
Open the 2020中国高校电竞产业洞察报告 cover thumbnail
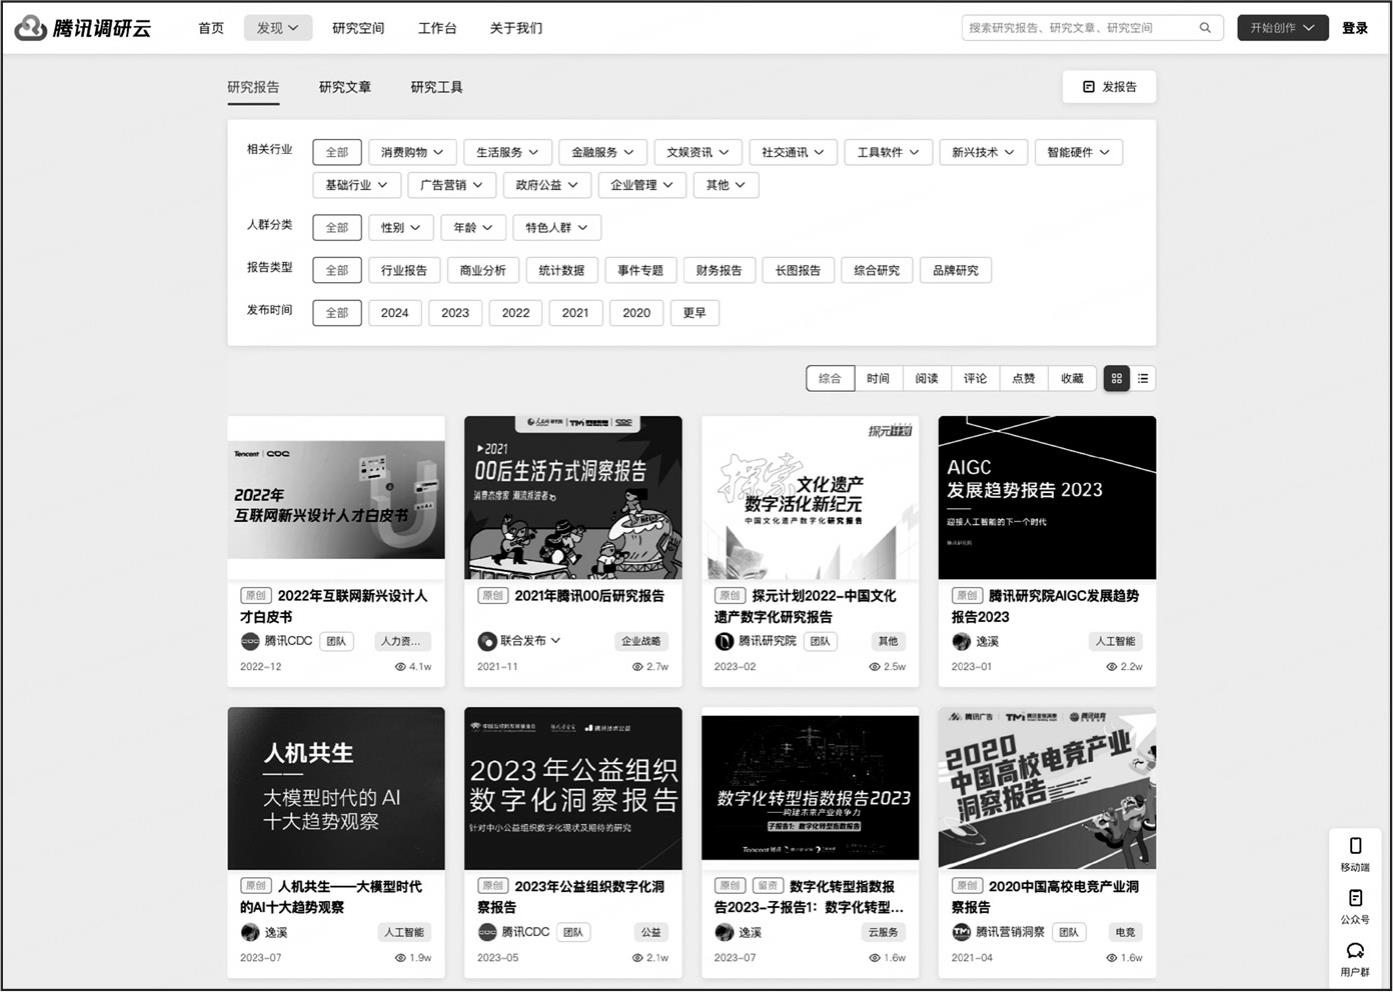[x=1047, y=788]
